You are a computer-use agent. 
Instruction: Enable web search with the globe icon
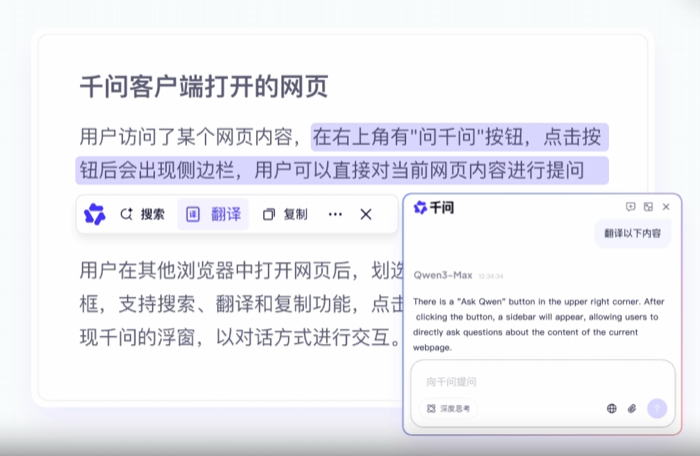tap(612, 408)
